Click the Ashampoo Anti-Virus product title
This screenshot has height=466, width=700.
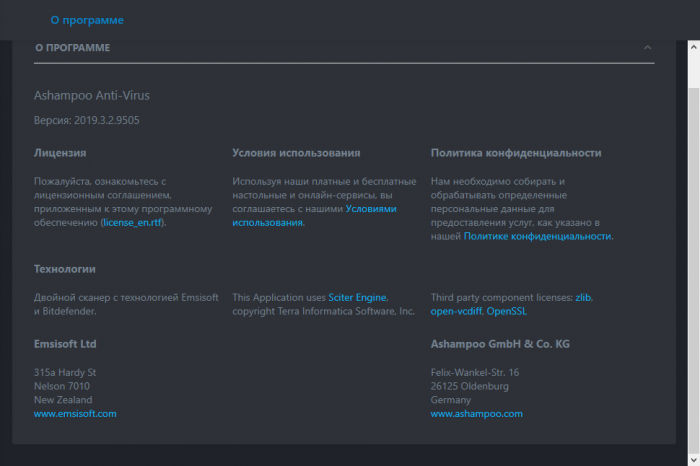(91, 95)
